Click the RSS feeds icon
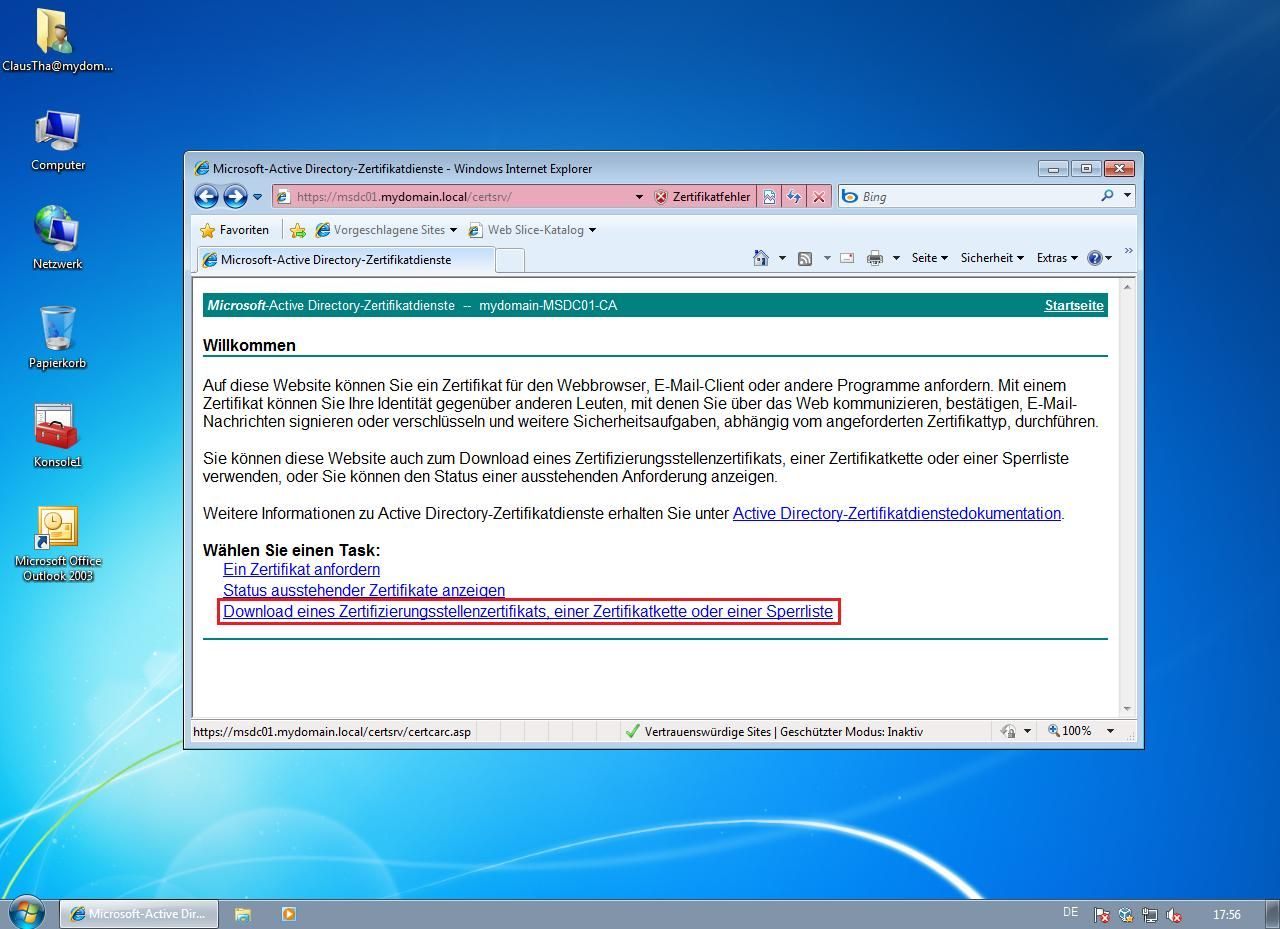The height and width of the screenshot is (929, 1280). 805,258
